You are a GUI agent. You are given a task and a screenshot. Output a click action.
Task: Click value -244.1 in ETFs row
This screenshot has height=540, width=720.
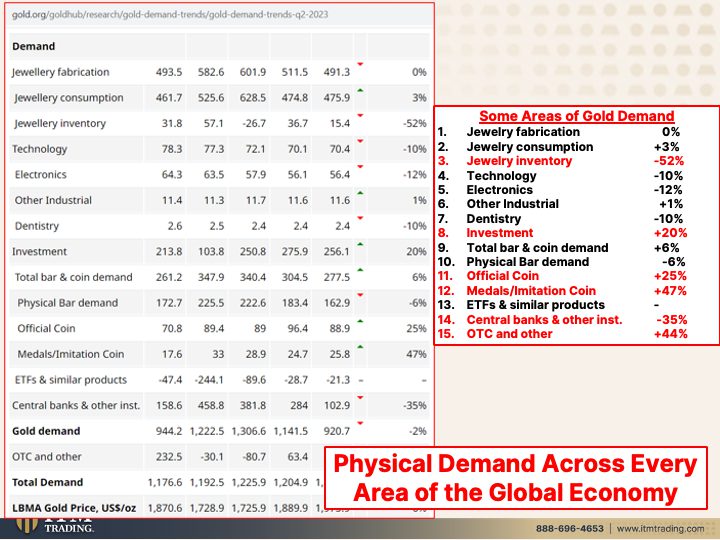209,380
